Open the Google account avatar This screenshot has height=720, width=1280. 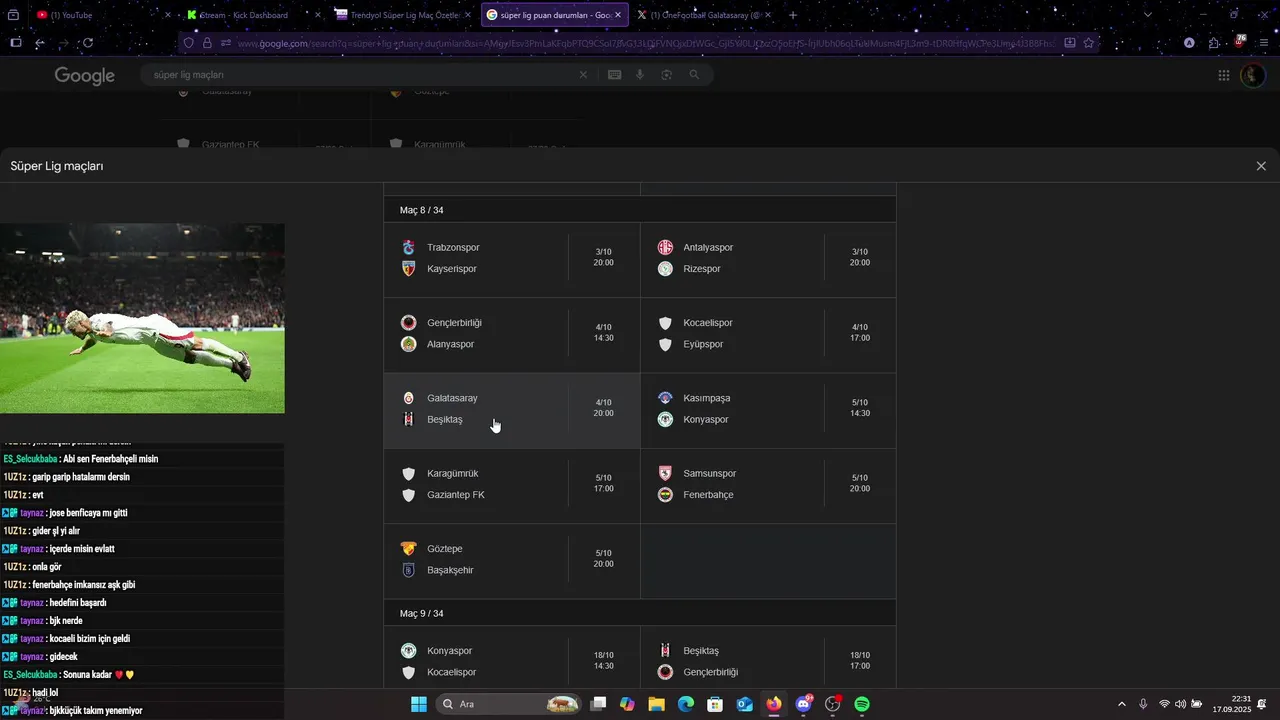click(1252, 75)
